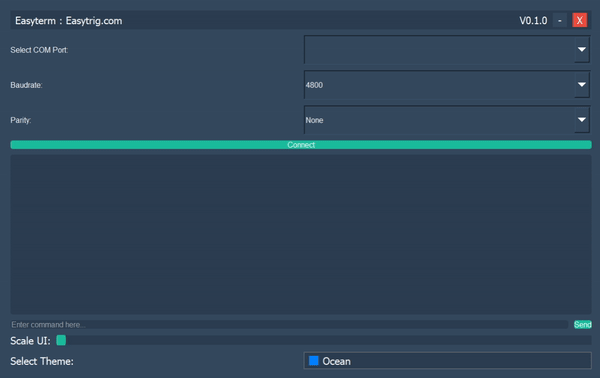Click the Scale UI slider handle

[x=61, y=340]
